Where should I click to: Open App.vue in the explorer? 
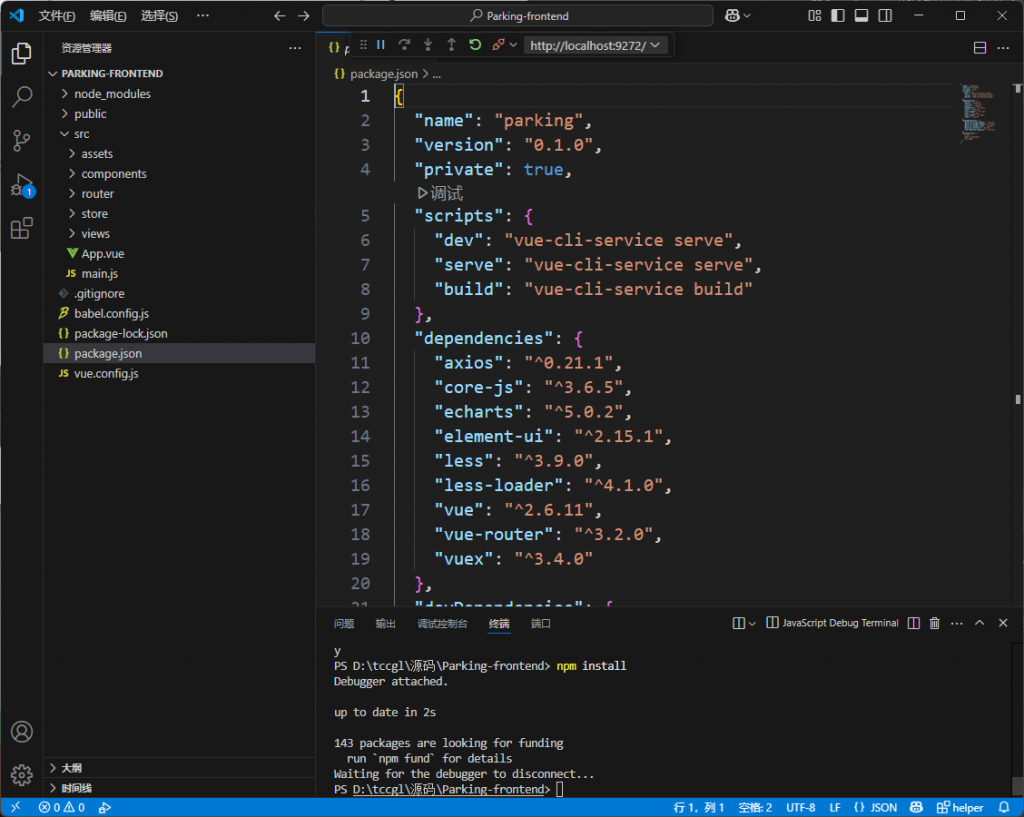click(x=103, y=254)
